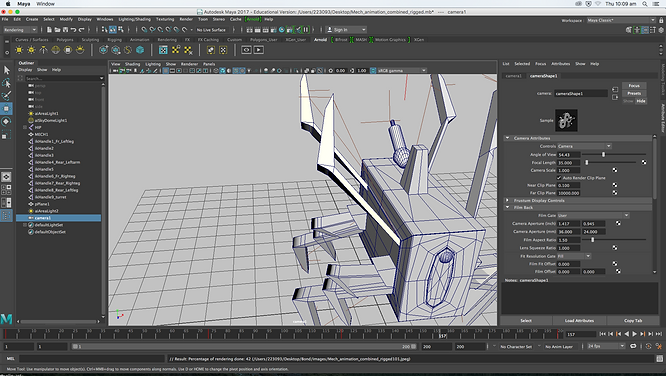
Task: Toggle the grid display icon in viewport toolbar
Action: click(166, 71)
